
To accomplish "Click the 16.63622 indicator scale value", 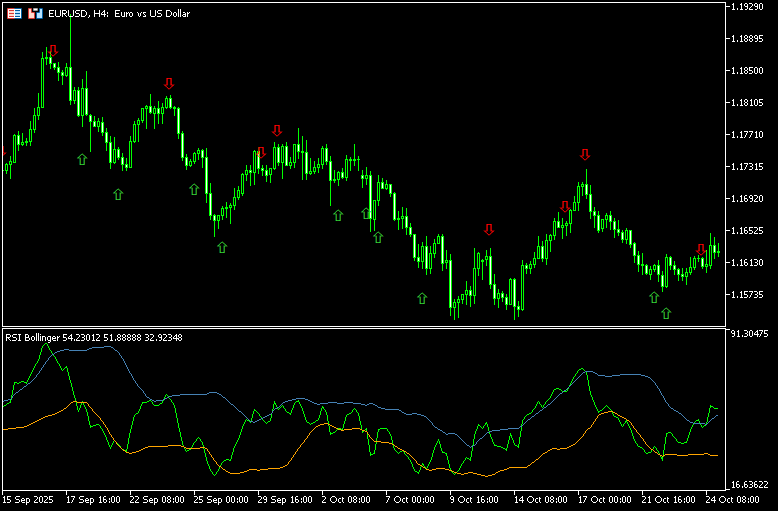I will click(x=750, y=483).
